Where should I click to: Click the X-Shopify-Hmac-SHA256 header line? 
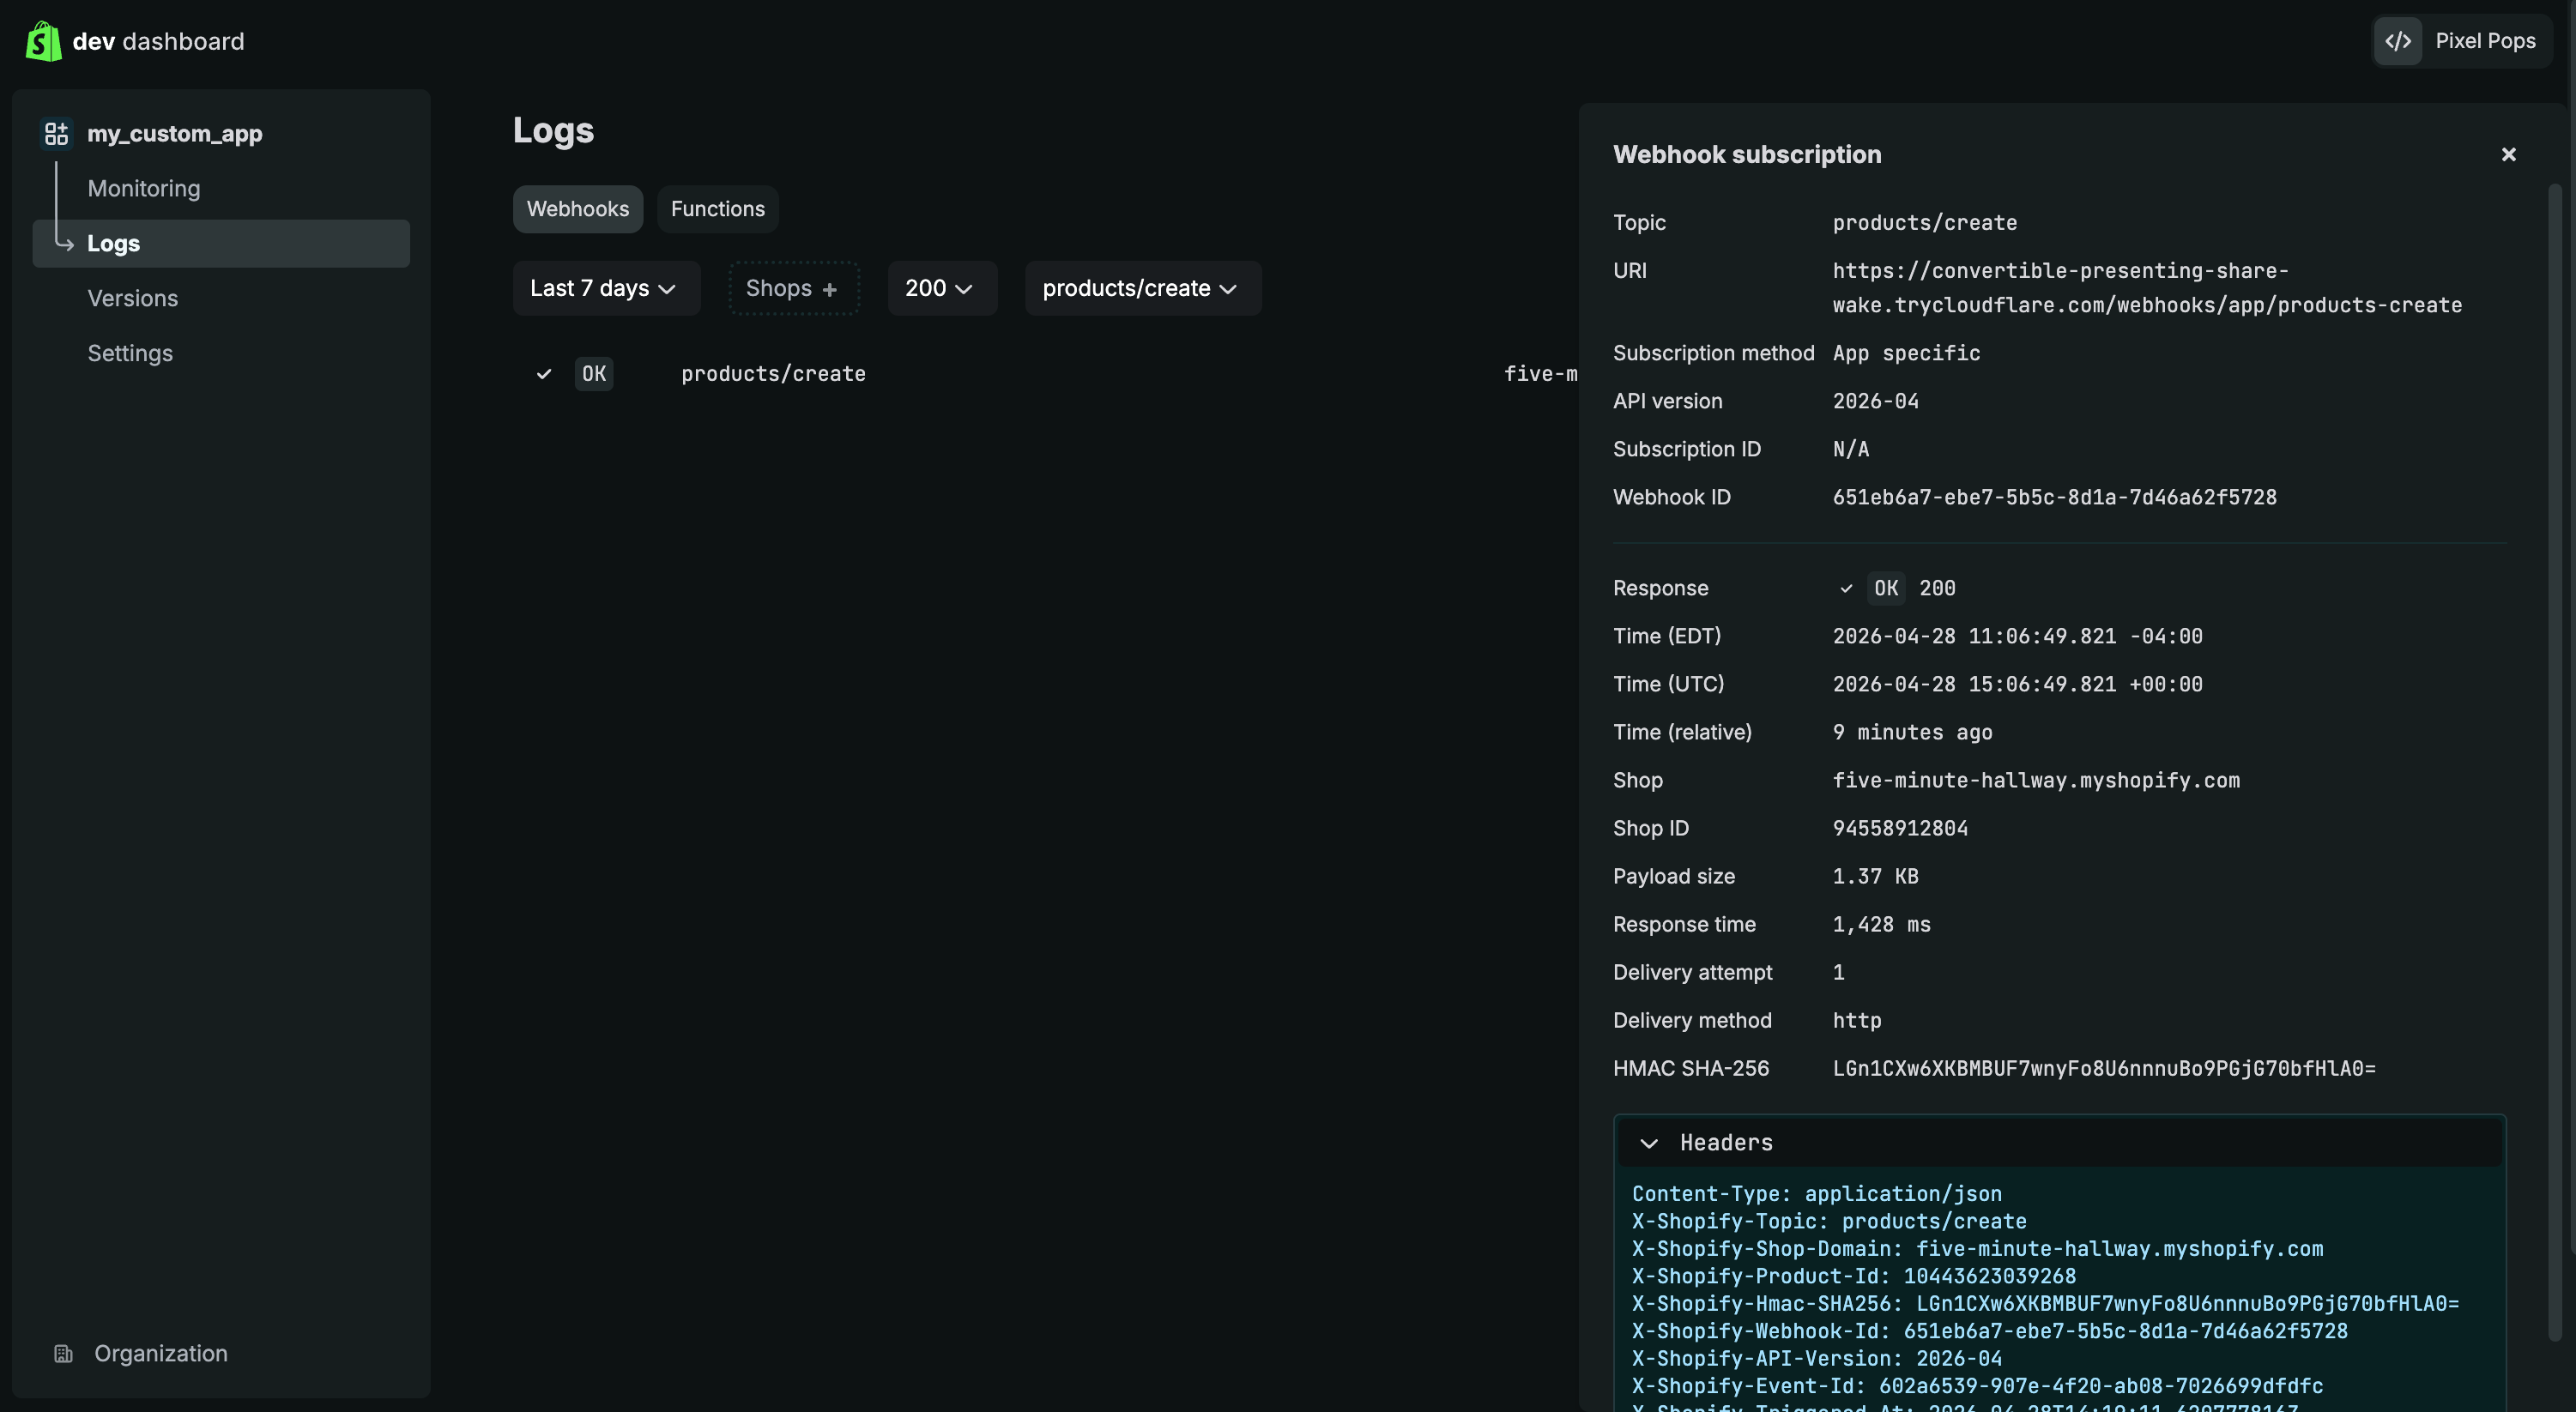(2045, 1304)
